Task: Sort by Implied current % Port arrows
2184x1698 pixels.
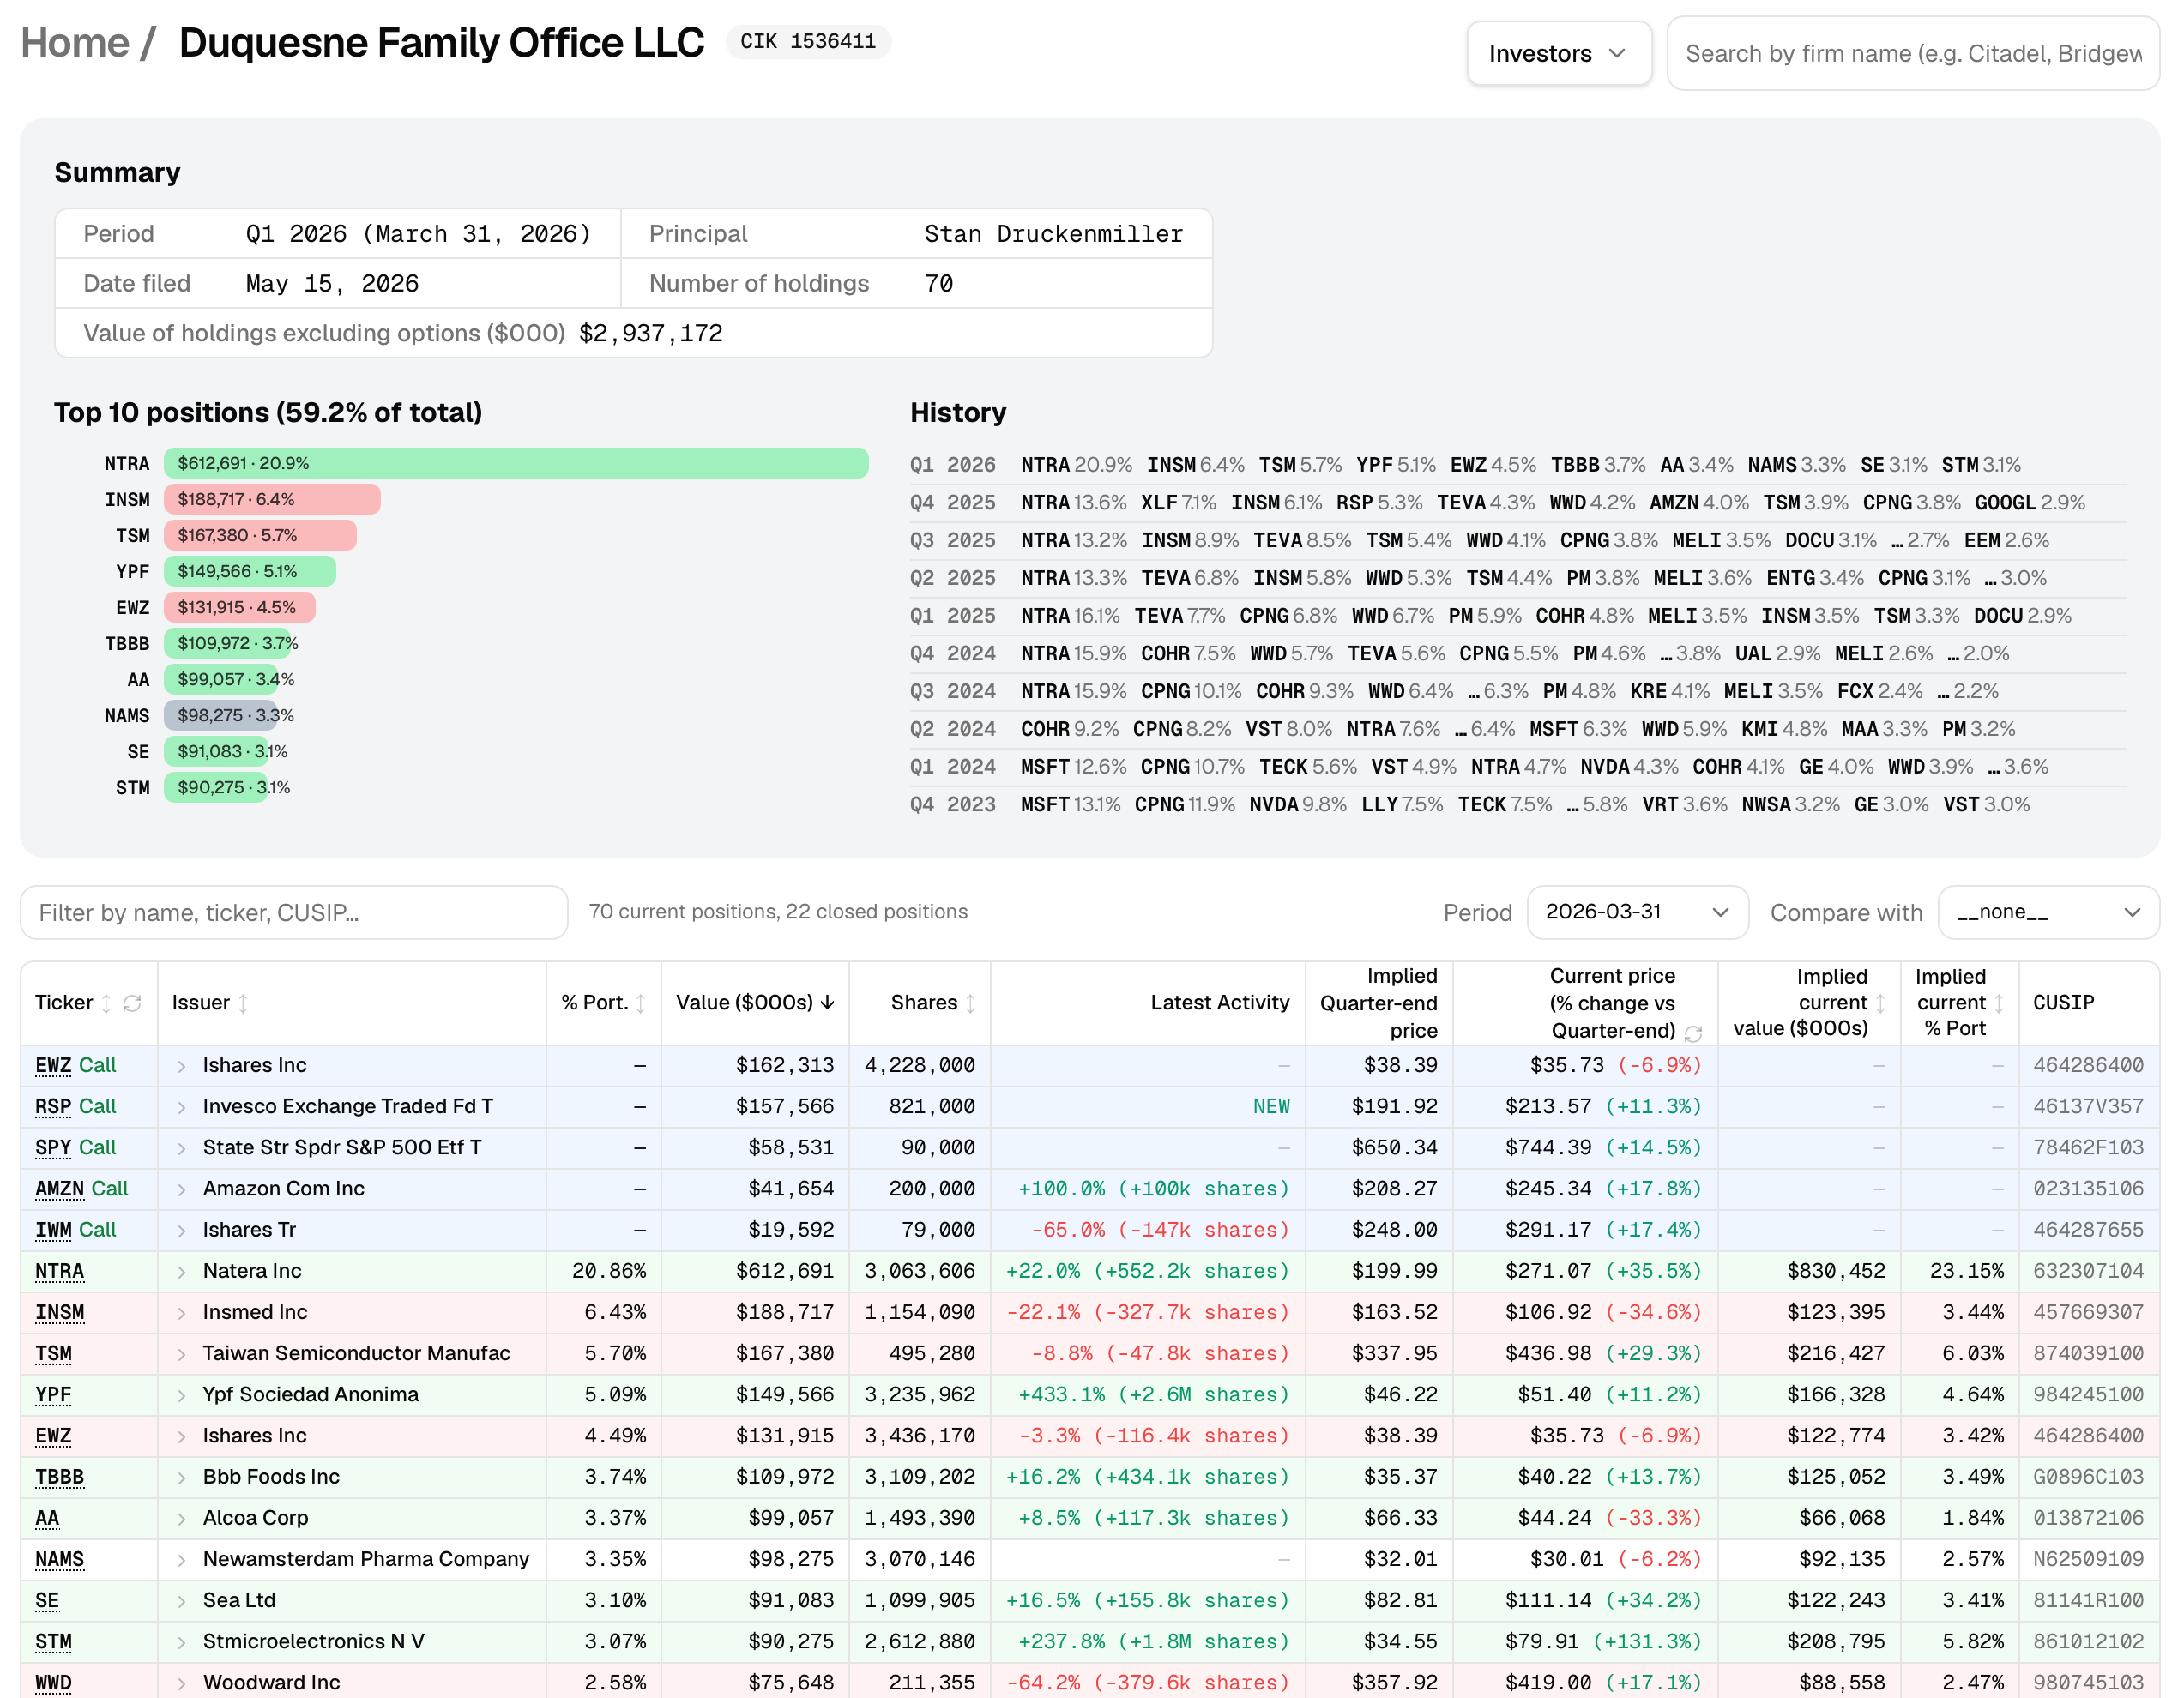Action: point(1998,1002)
